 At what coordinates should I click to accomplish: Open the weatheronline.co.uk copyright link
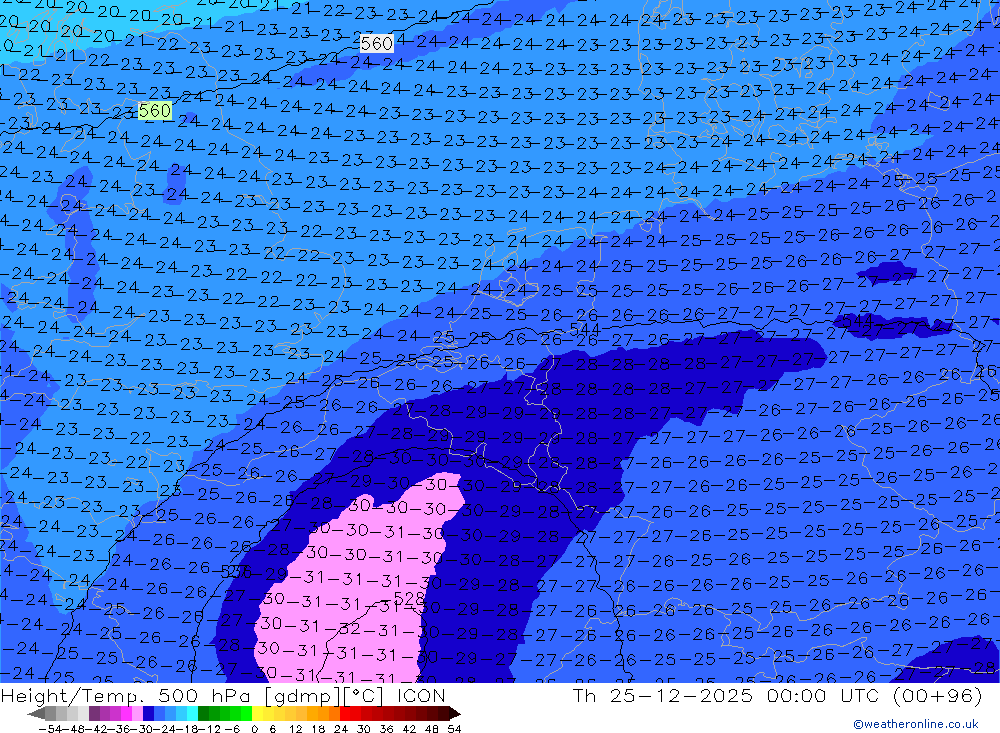pyautogui.click(x=915, y=723)
